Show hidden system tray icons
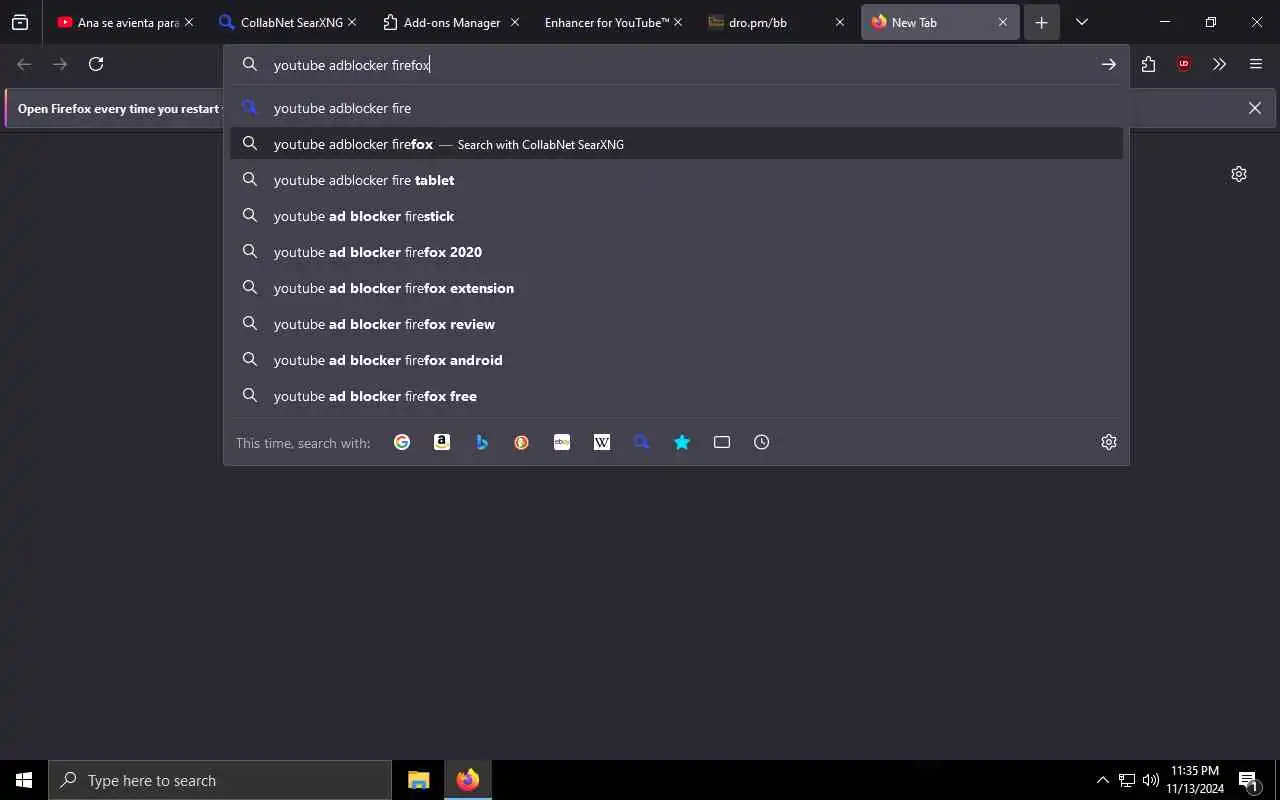The height and width of the screenshot is (800, 1280). tap(1102, 780)
